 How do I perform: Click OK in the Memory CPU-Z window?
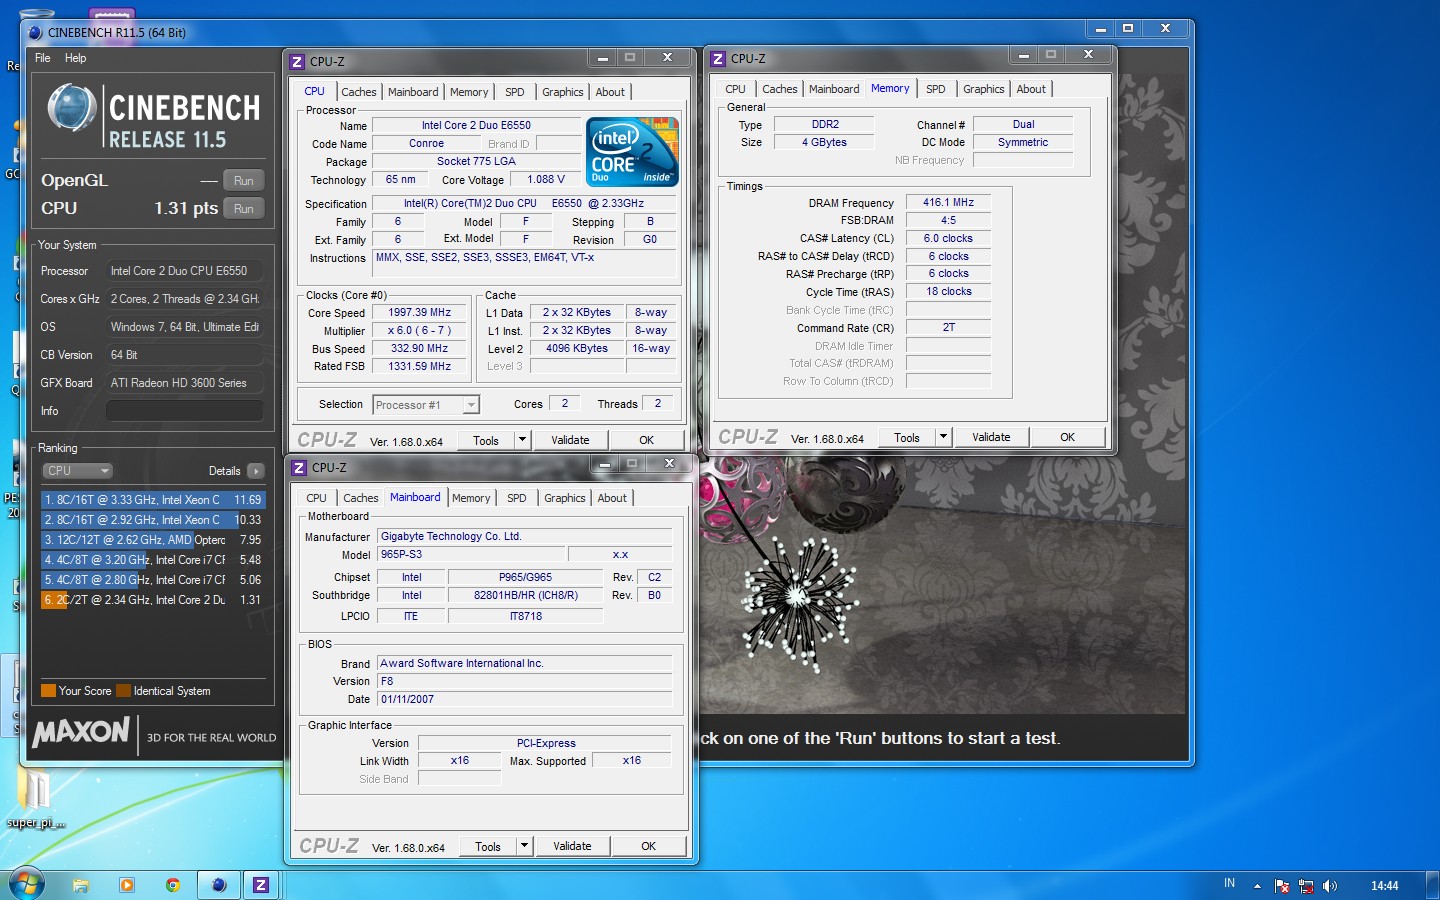click(x=1068, y=437)
